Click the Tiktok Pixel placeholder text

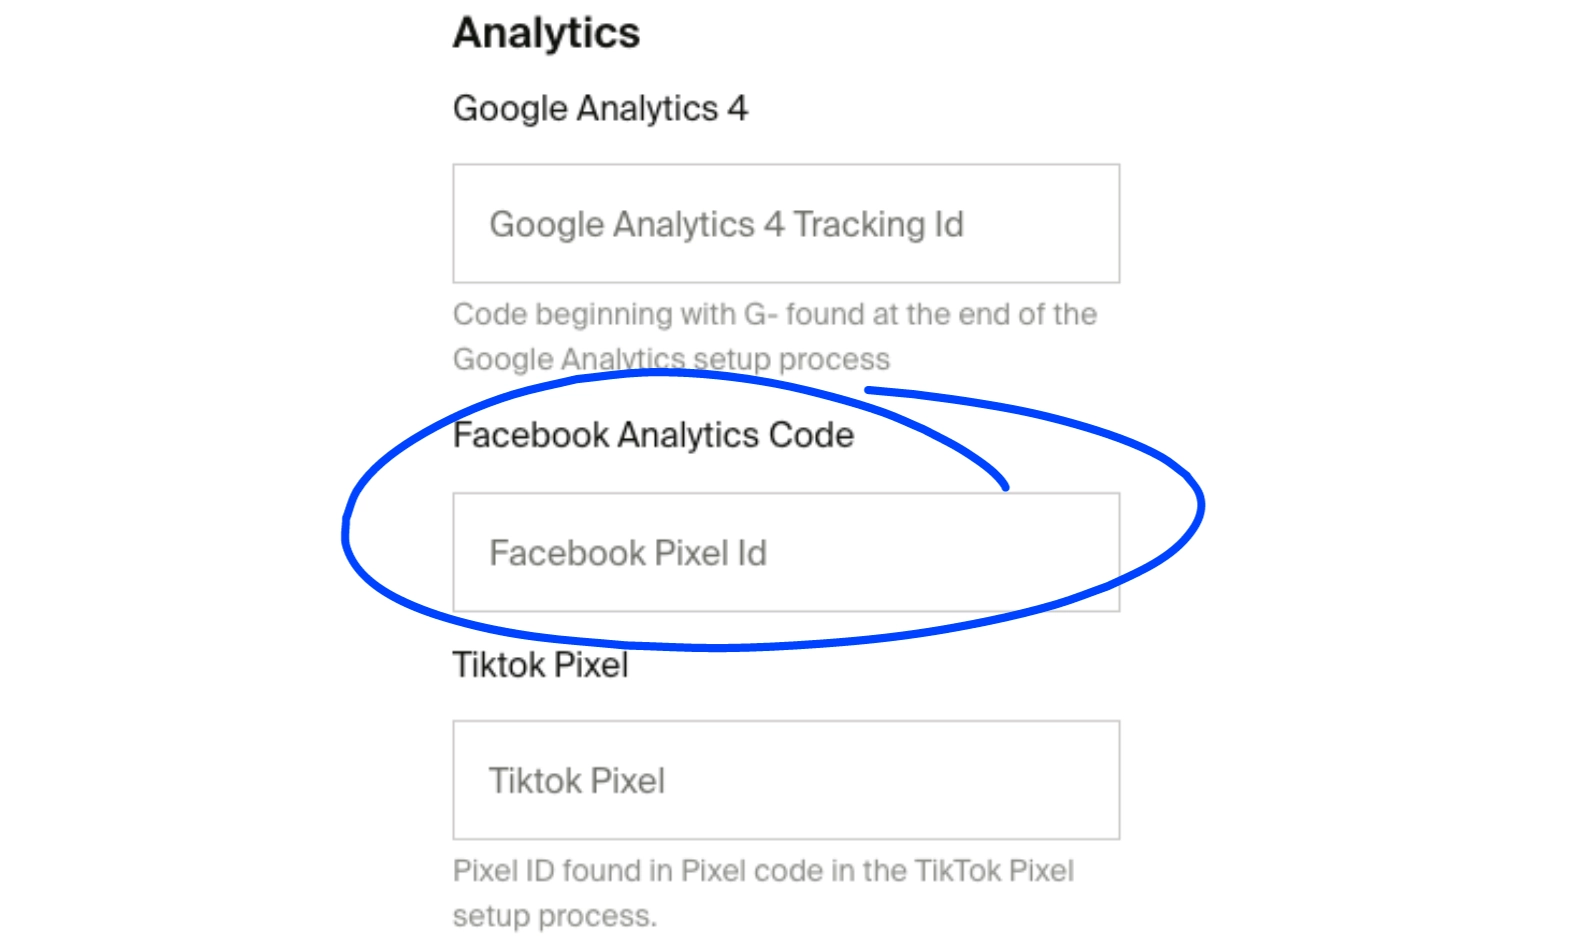(x=577, y=780)
